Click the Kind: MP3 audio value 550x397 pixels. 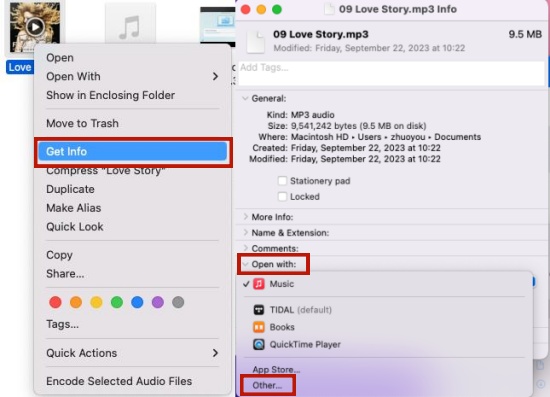pyautogui.click(x=313, y=115)
